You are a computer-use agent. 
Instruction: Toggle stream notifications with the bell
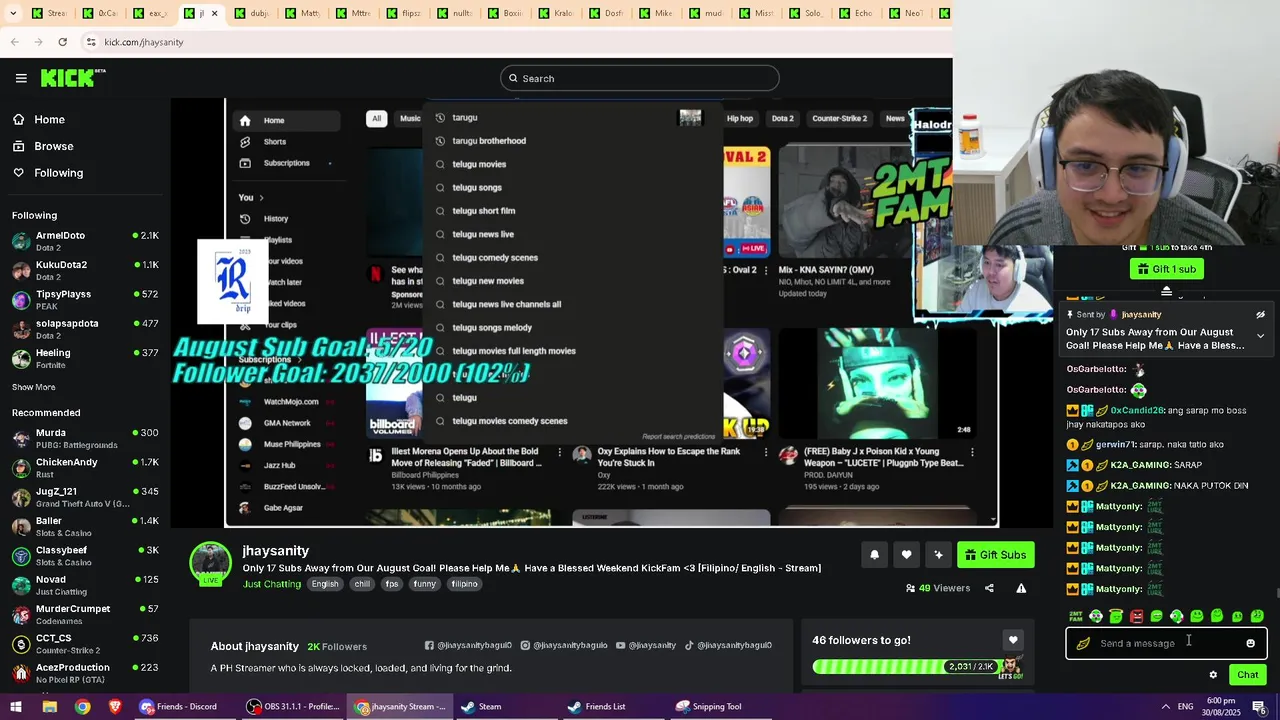(874, 555)
